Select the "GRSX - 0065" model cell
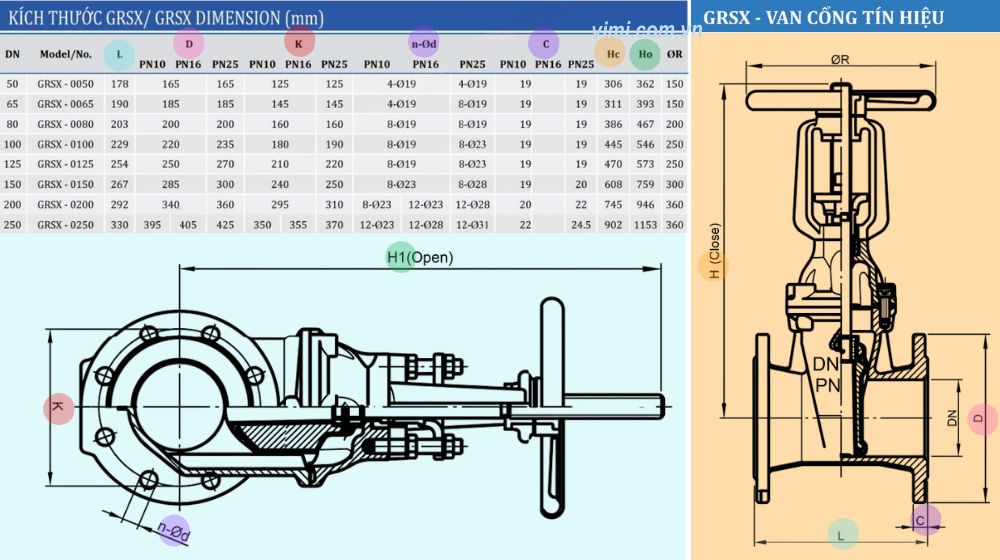The width and height of the screenshot is (1000, 560). click(65, 104)
